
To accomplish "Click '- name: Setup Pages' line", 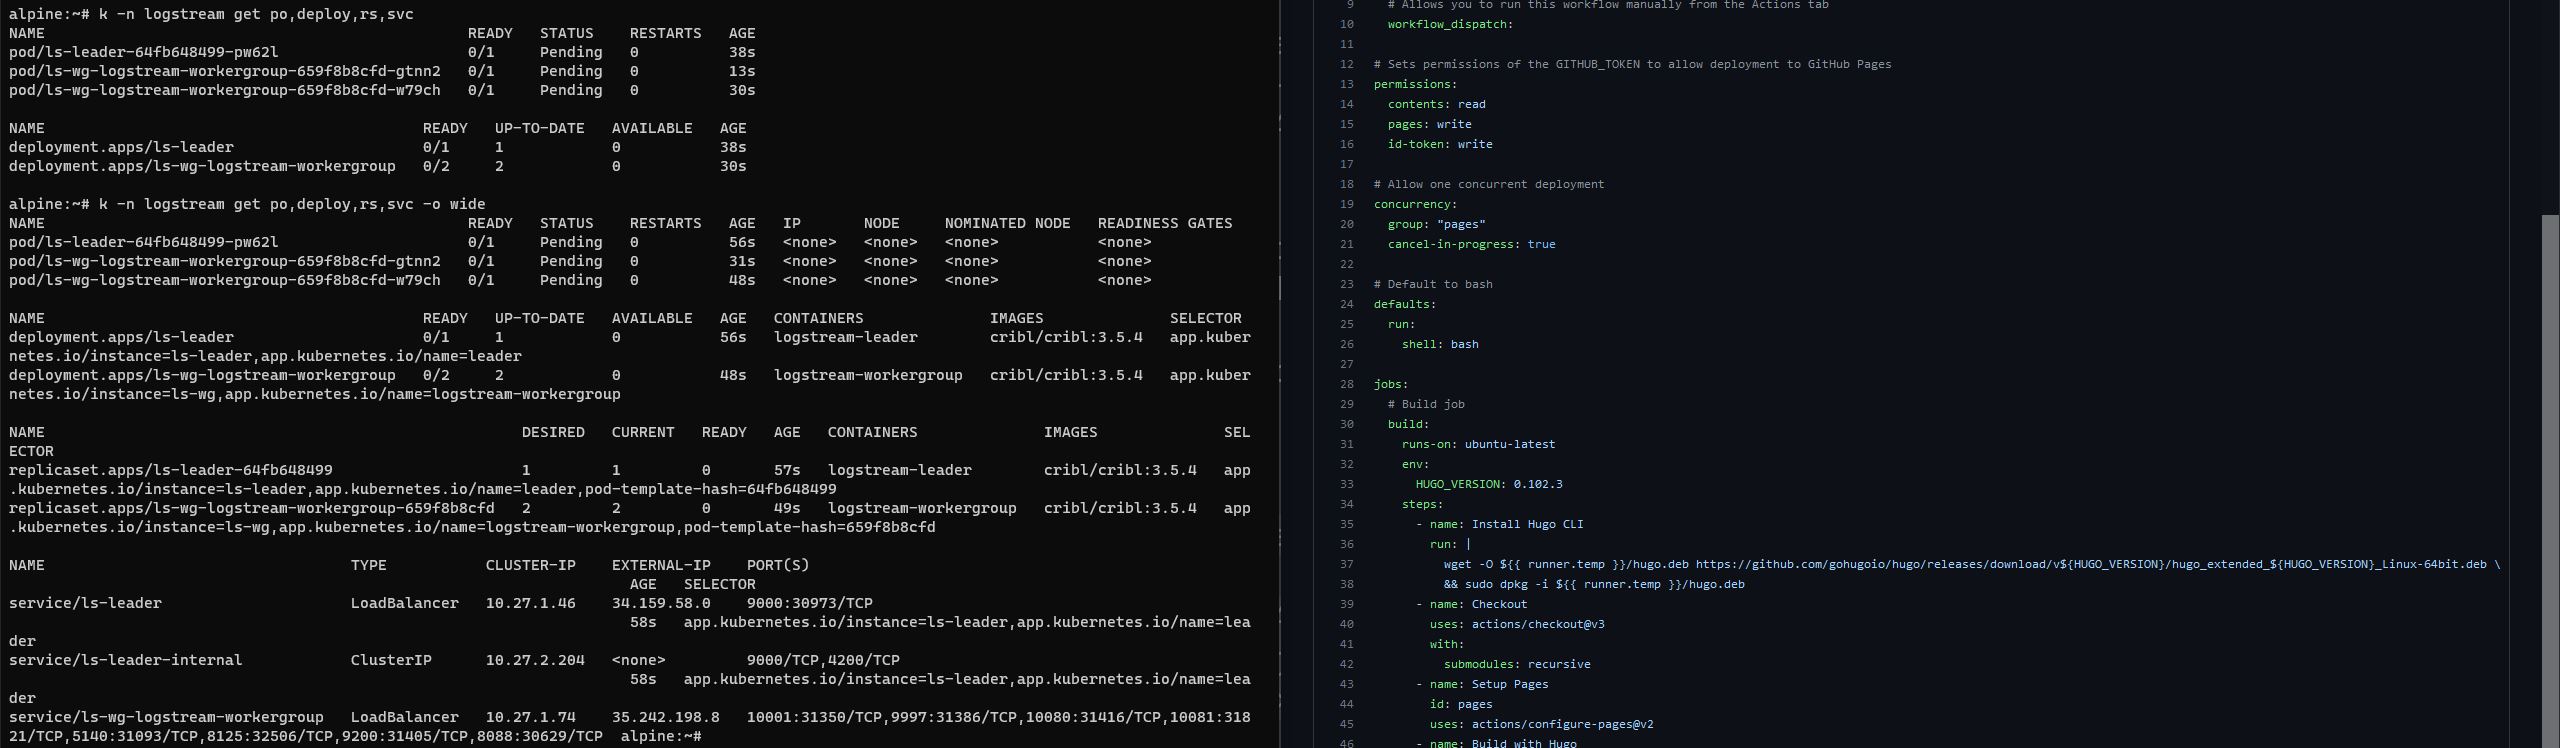I will 1482,684.
